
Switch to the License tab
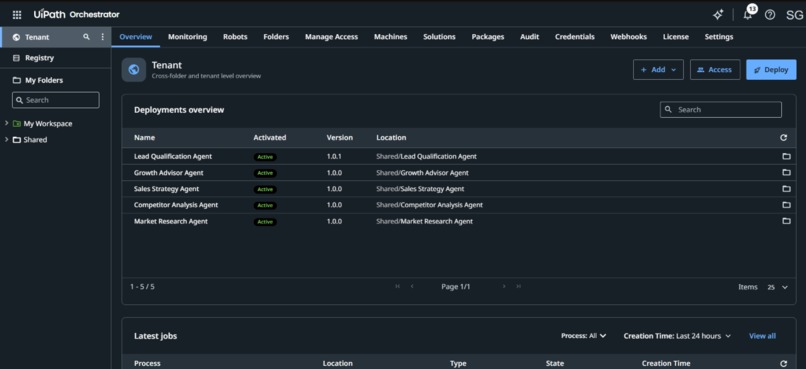[x=675, y=37]
